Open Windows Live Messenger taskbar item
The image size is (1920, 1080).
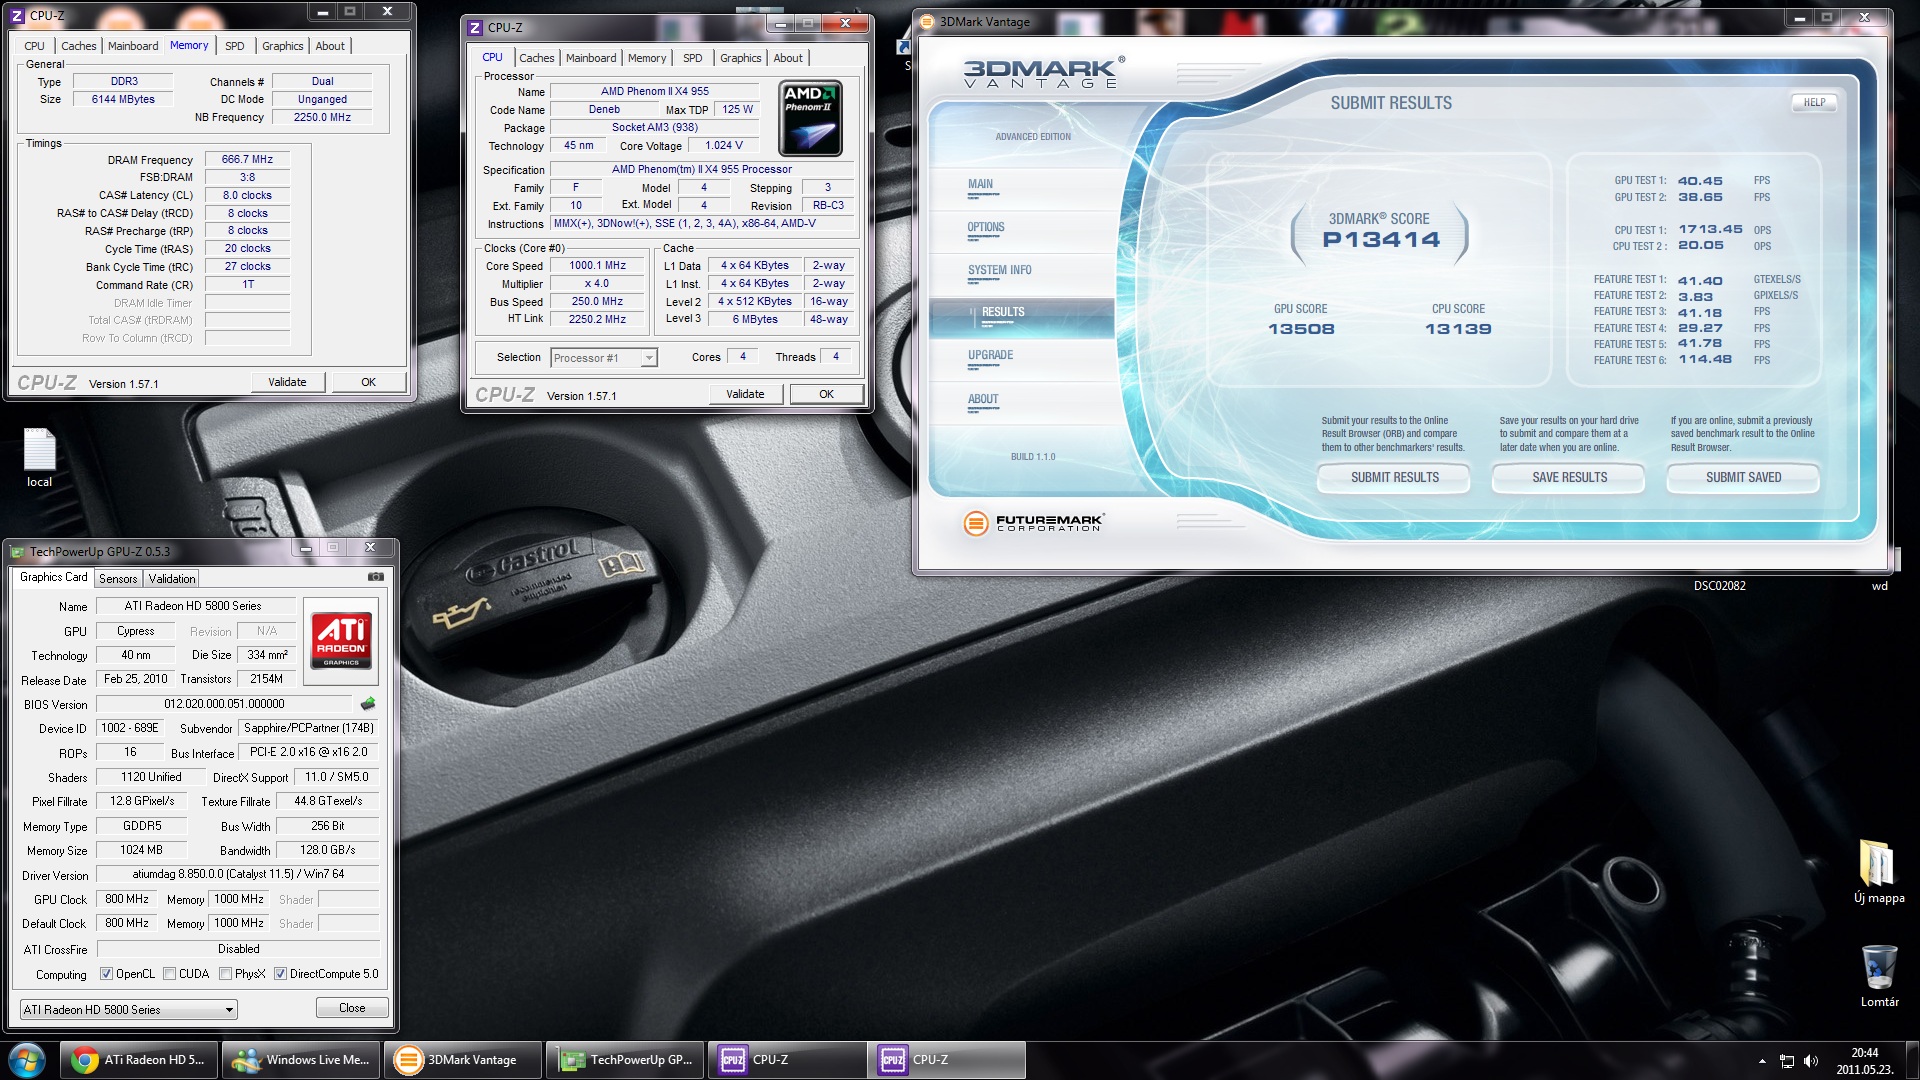(300, 1060)
